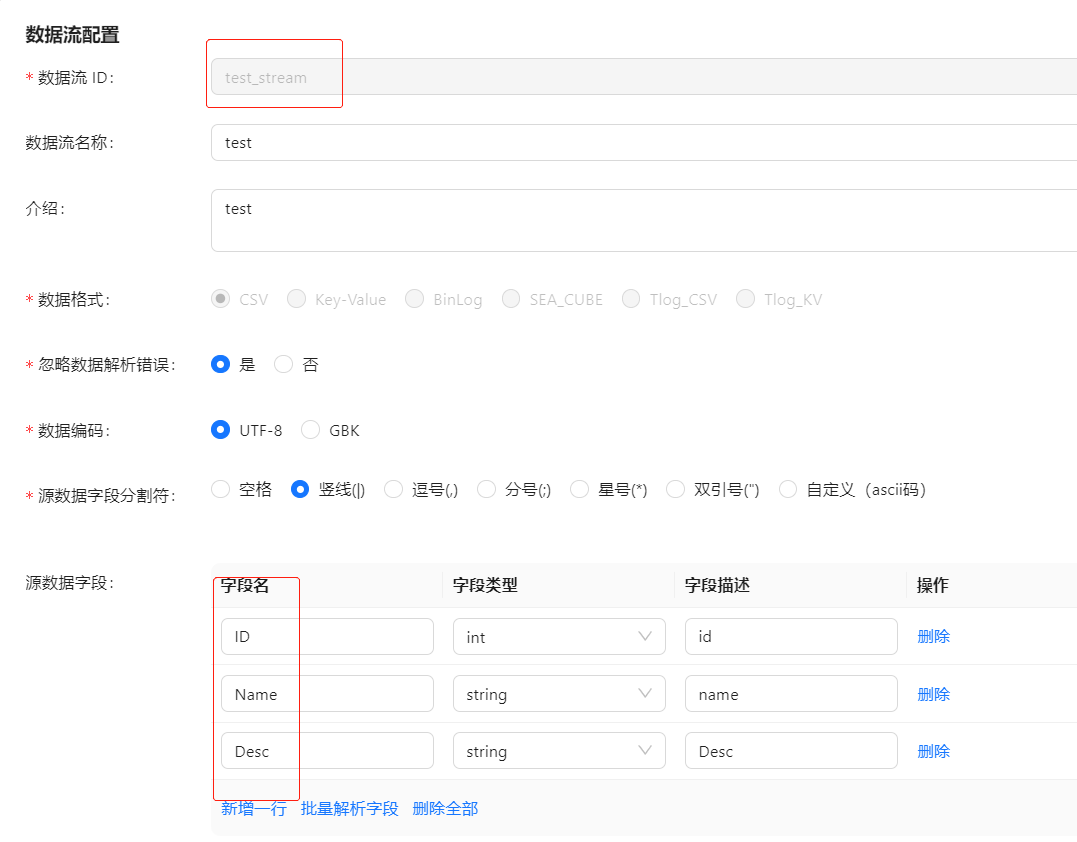The height and width of the screenshot is (842, 1077).
Task: Click 删除全部 to remove all fields
Action: pos(445,808)
